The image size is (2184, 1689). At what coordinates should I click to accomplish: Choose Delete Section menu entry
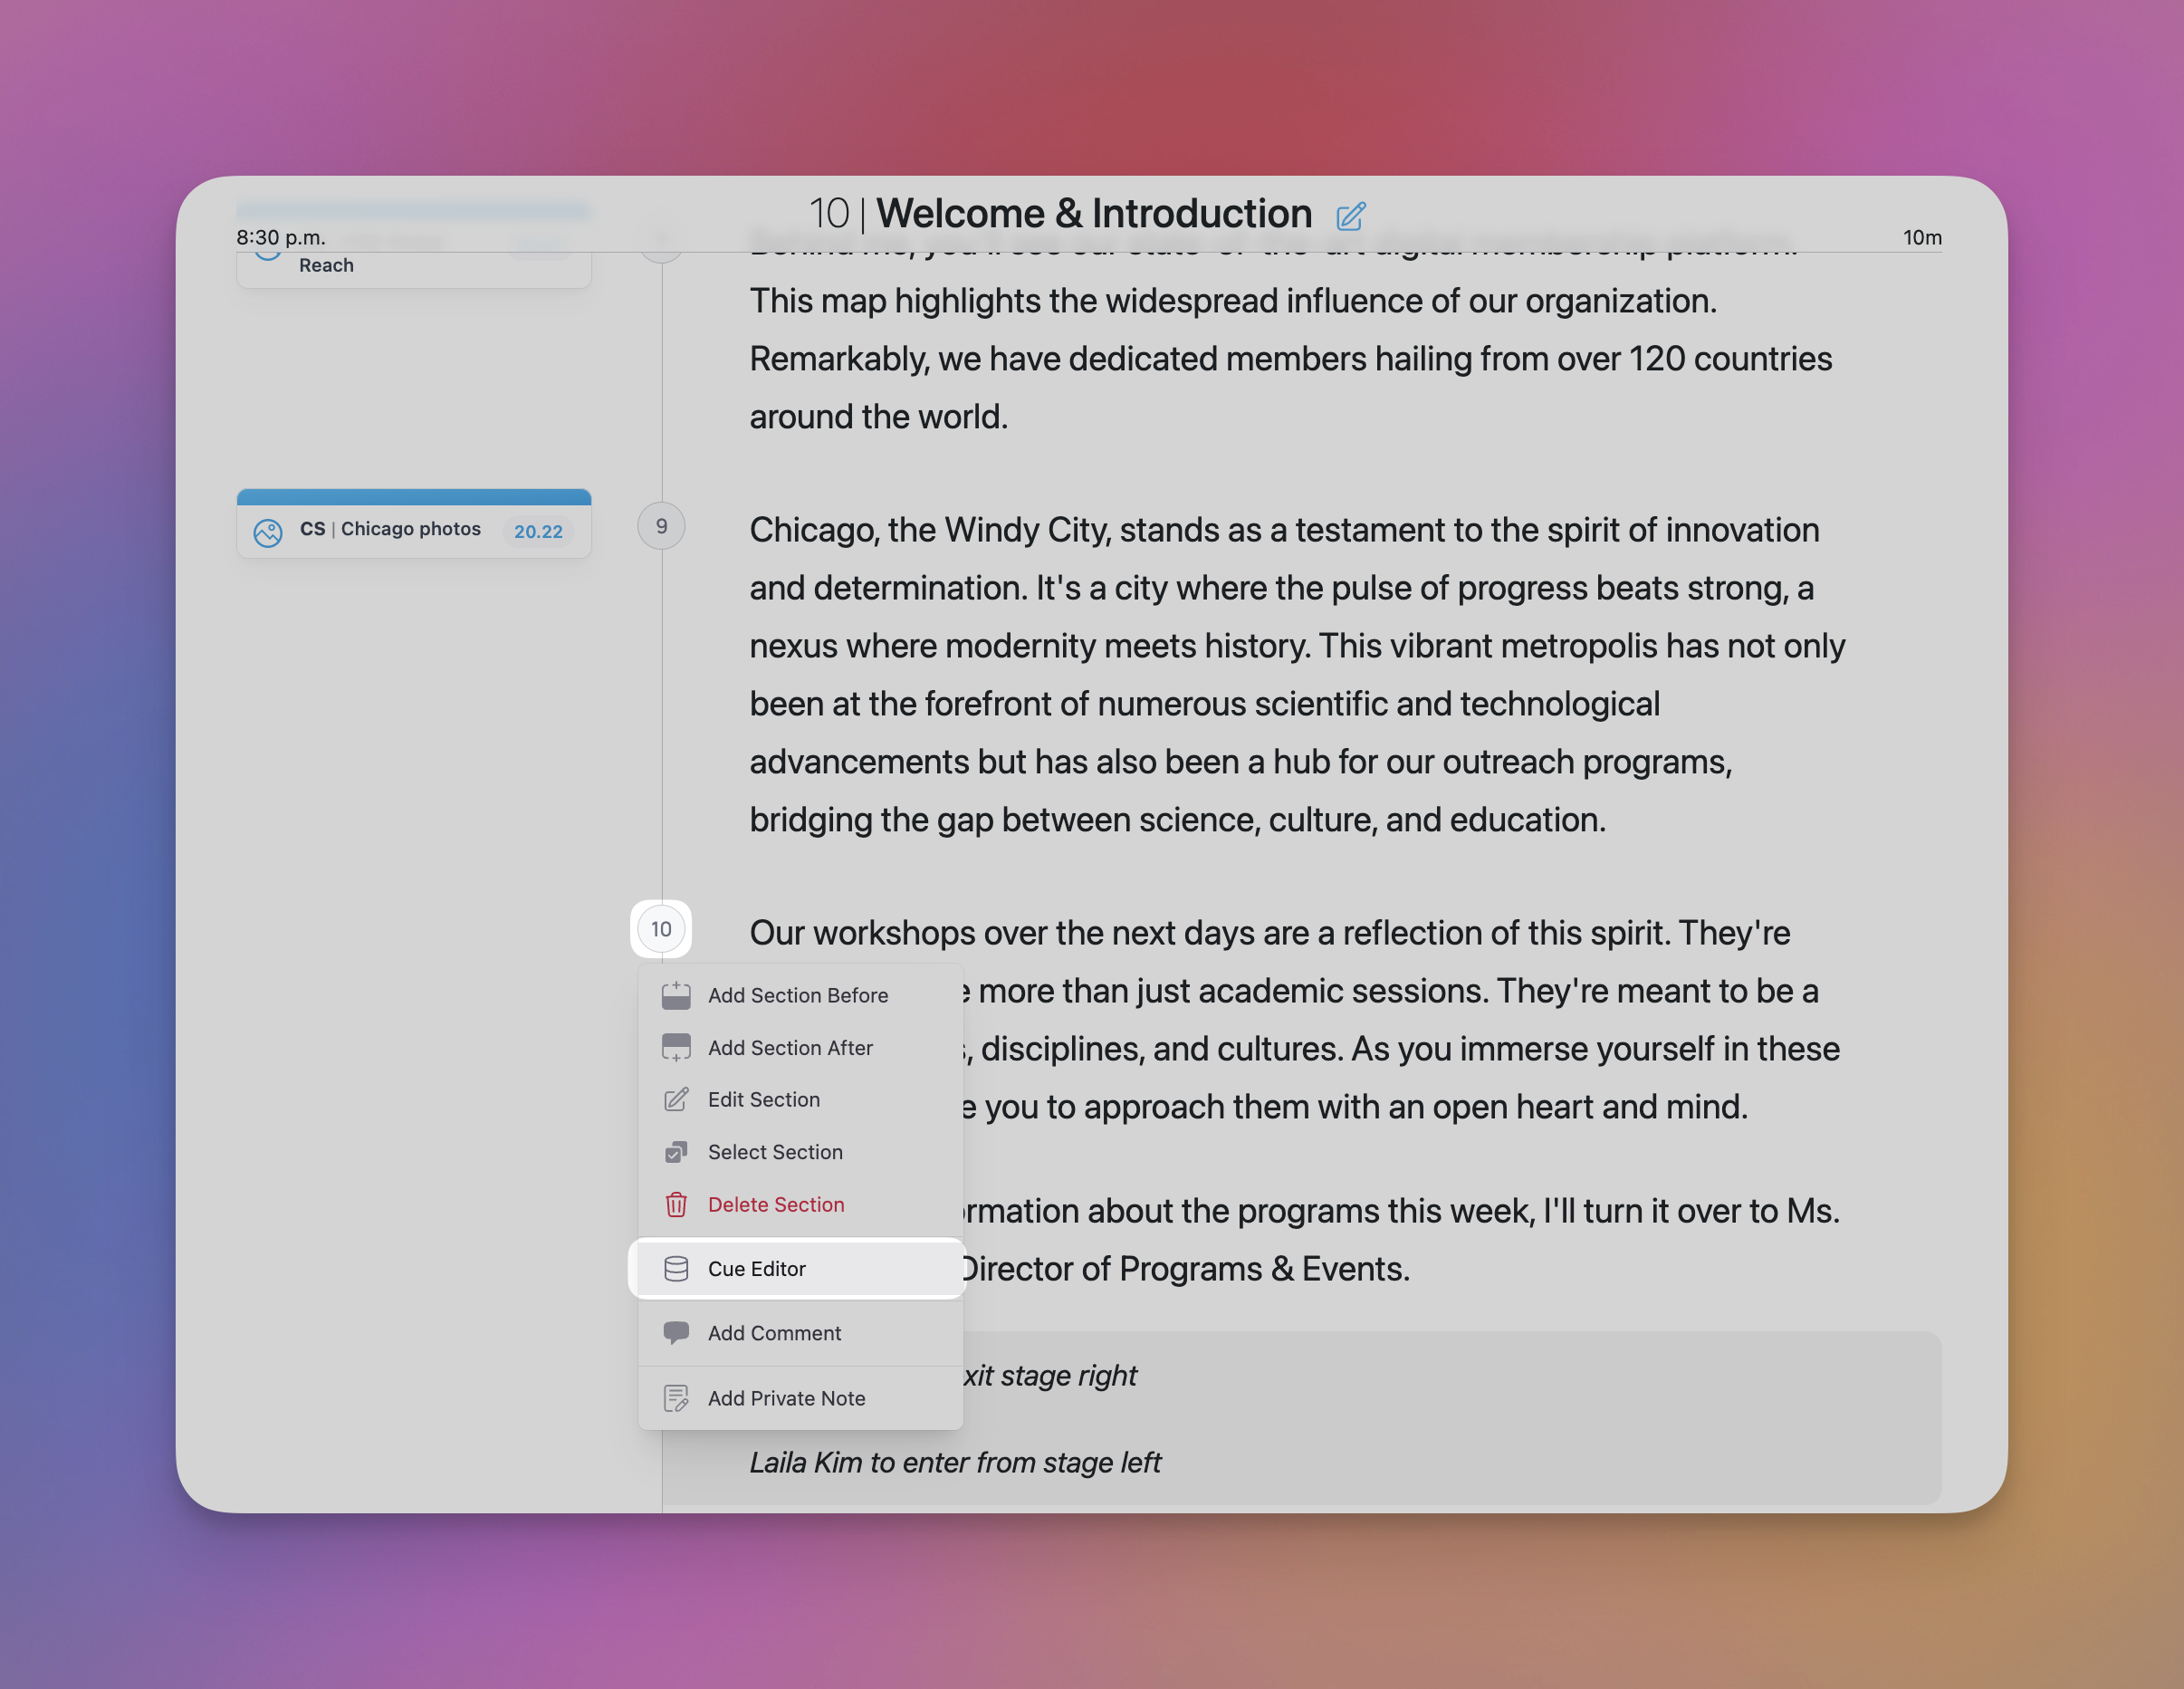pyautogui.click(x=775, y=1204)
